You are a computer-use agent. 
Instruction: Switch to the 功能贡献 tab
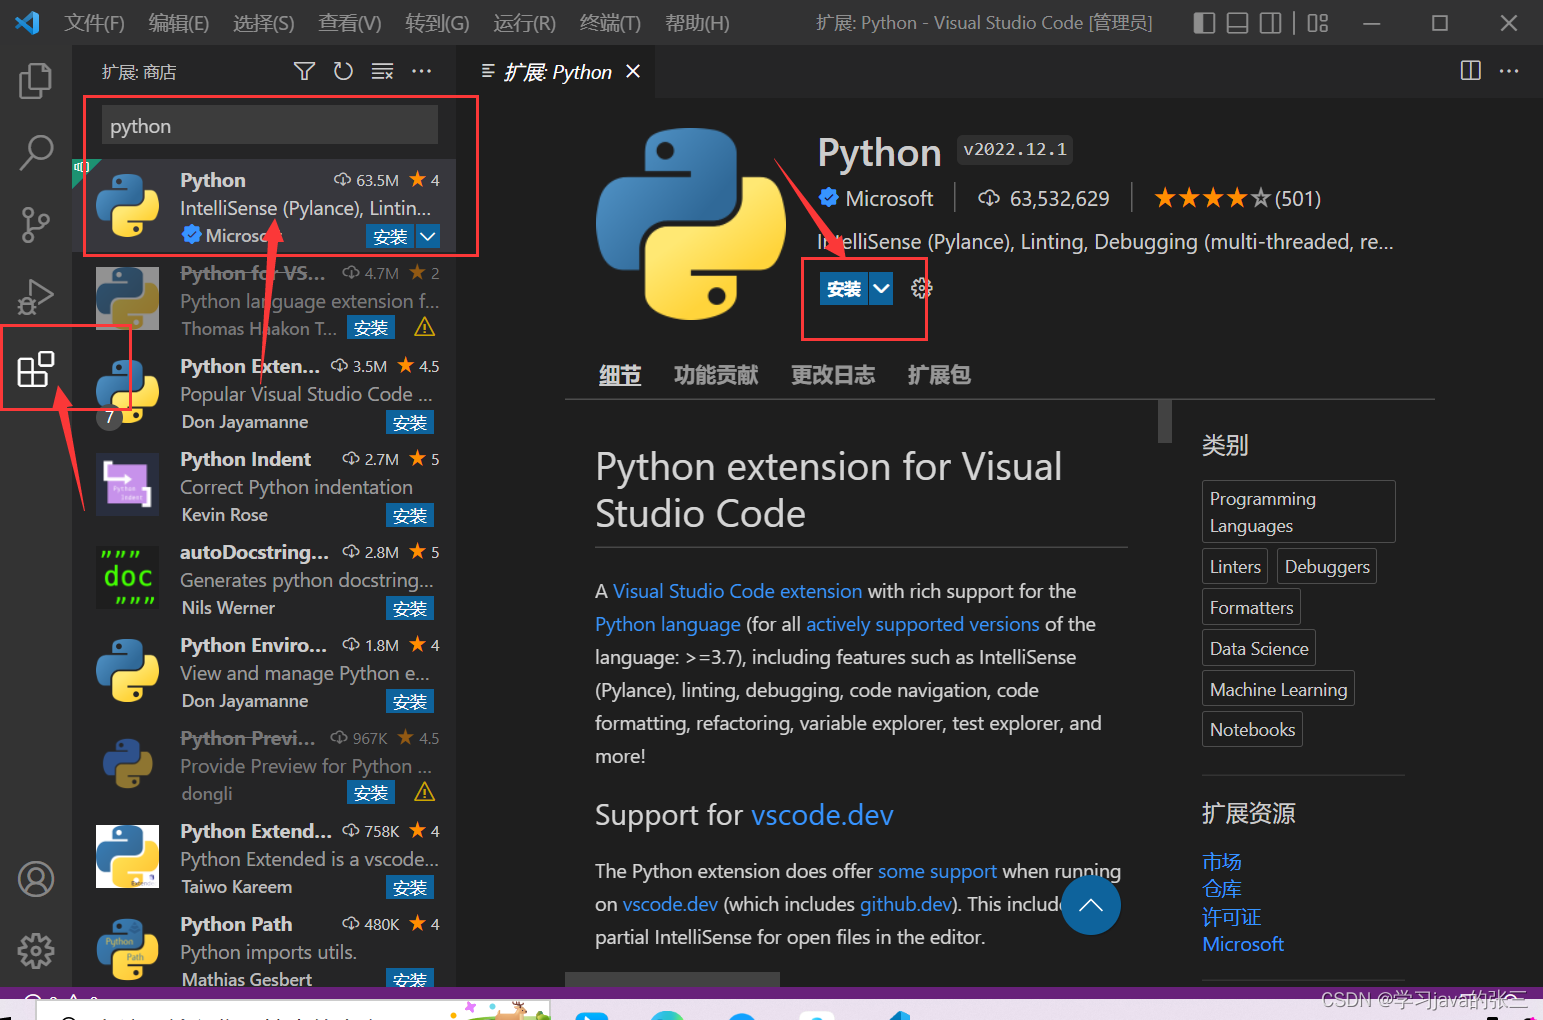(x=716, y=375)
